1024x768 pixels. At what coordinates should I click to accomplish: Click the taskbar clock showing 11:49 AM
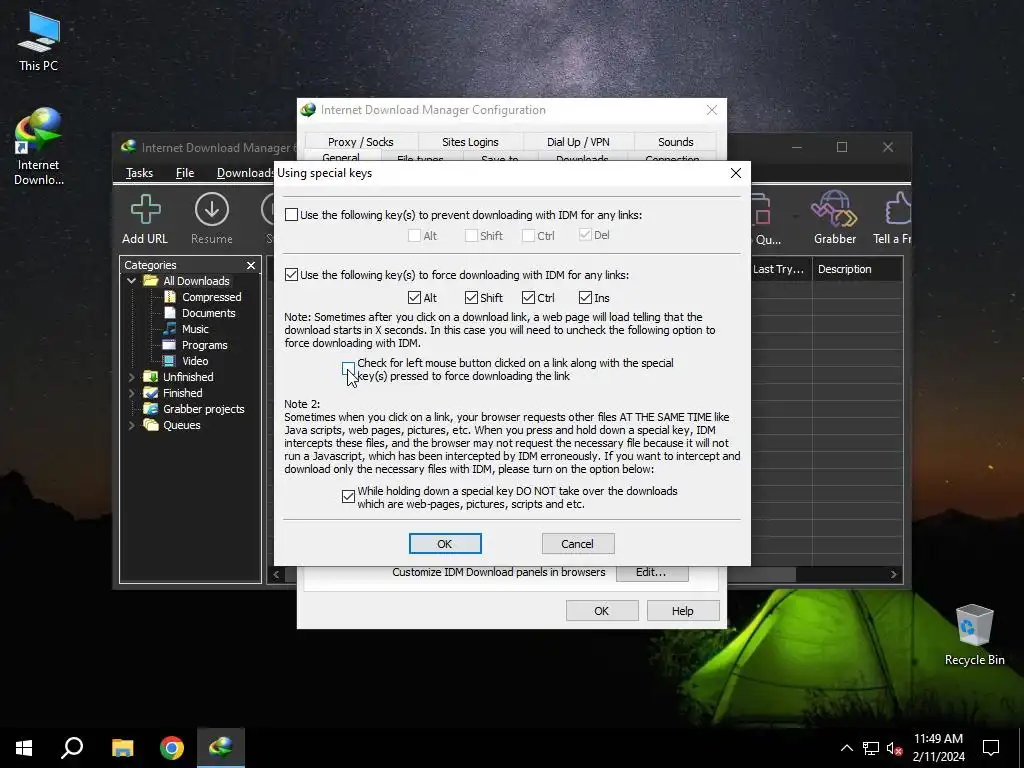938,748
